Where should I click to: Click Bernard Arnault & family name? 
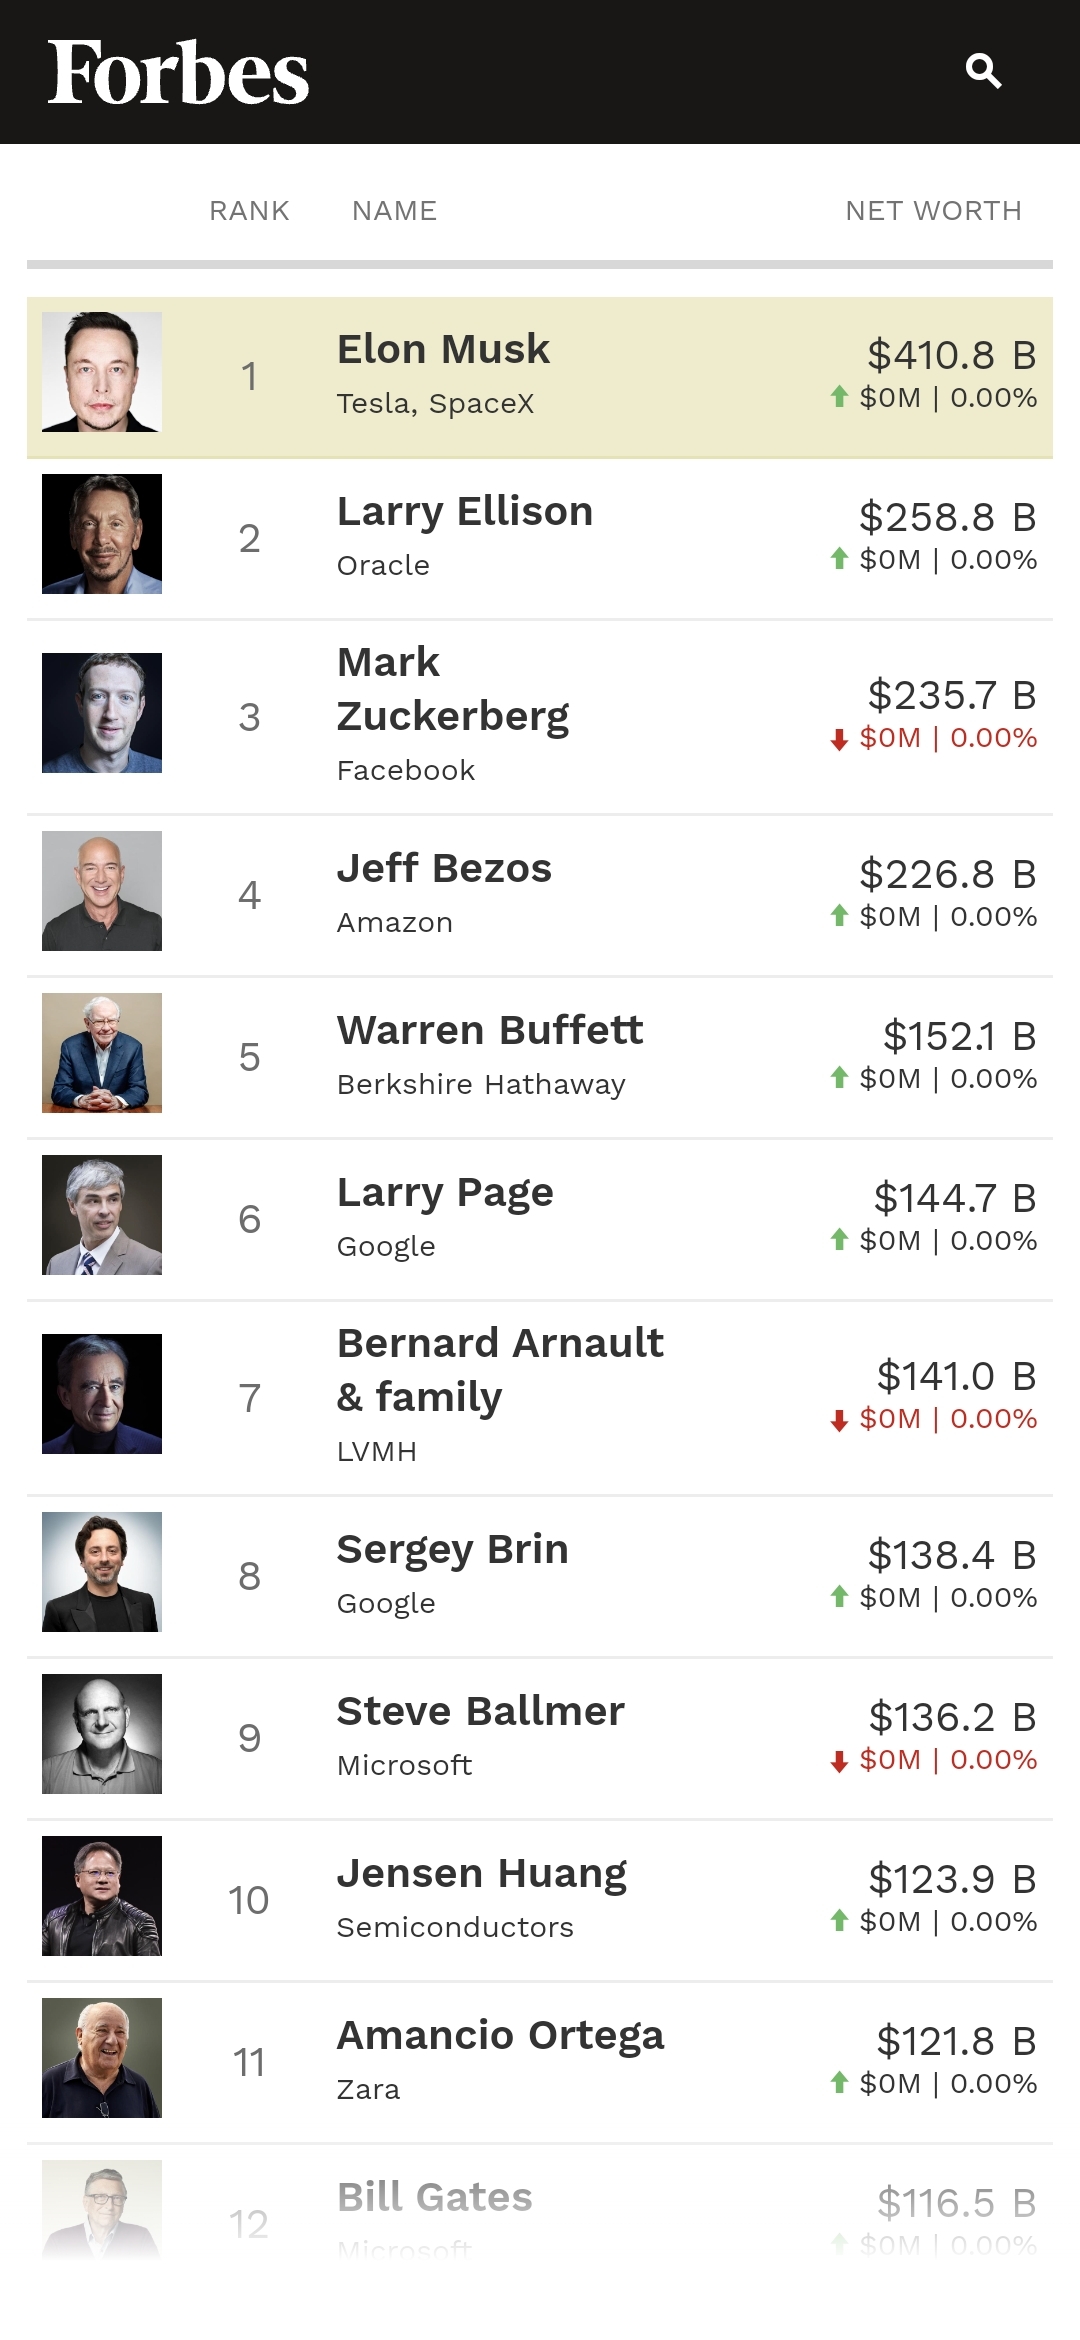pos(500,1370)
